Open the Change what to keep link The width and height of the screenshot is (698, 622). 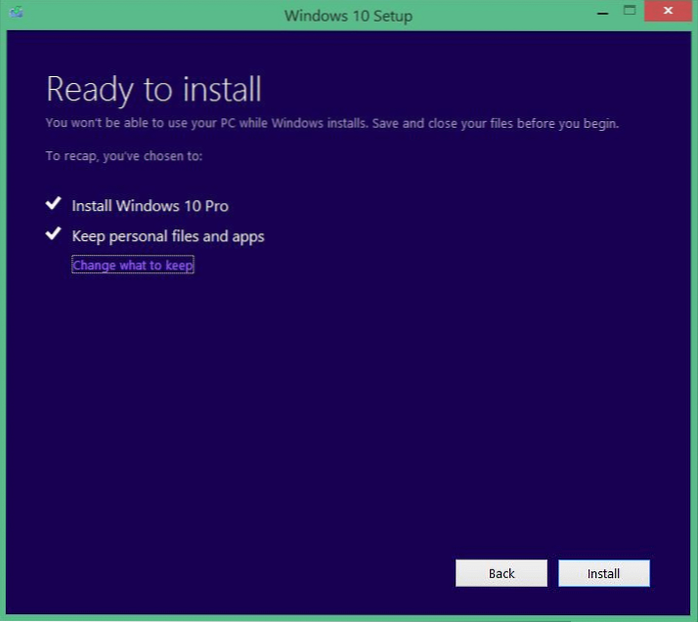tap(132, 265)
